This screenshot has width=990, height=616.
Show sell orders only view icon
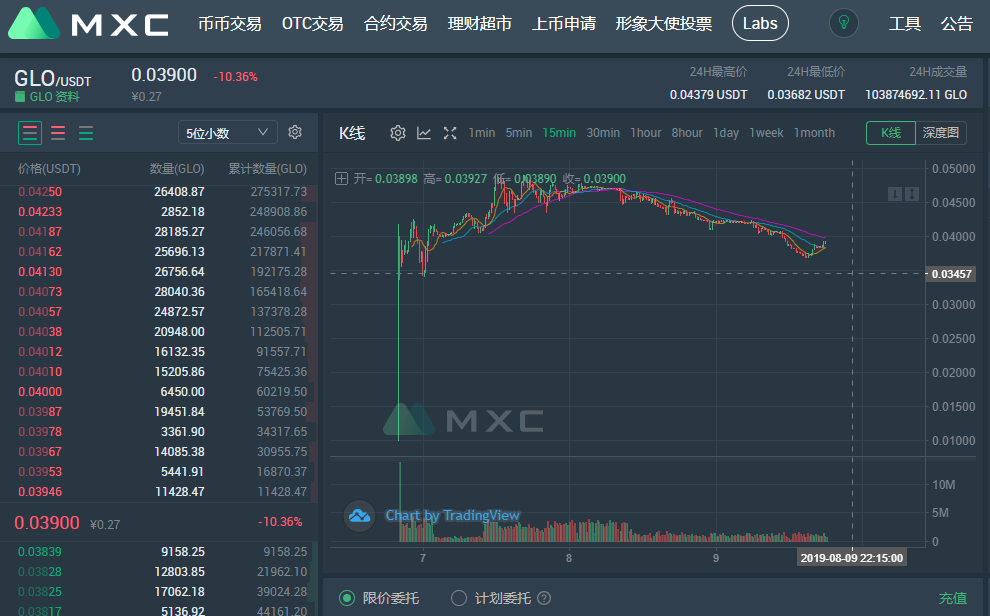(x=58, y=133)
